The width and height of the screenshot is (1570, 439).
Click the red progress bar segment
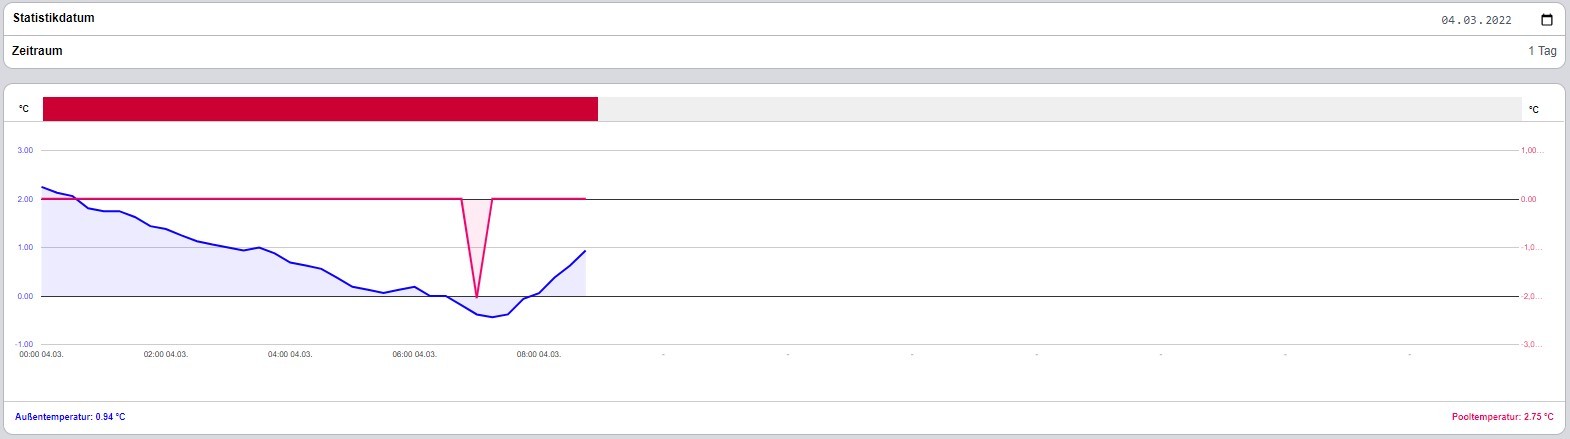(320, 109)
